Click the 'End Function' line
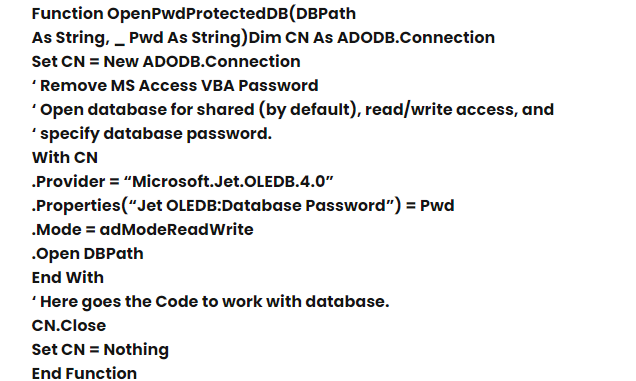Viewport: 636px width, 381px height. click(84, 373)
